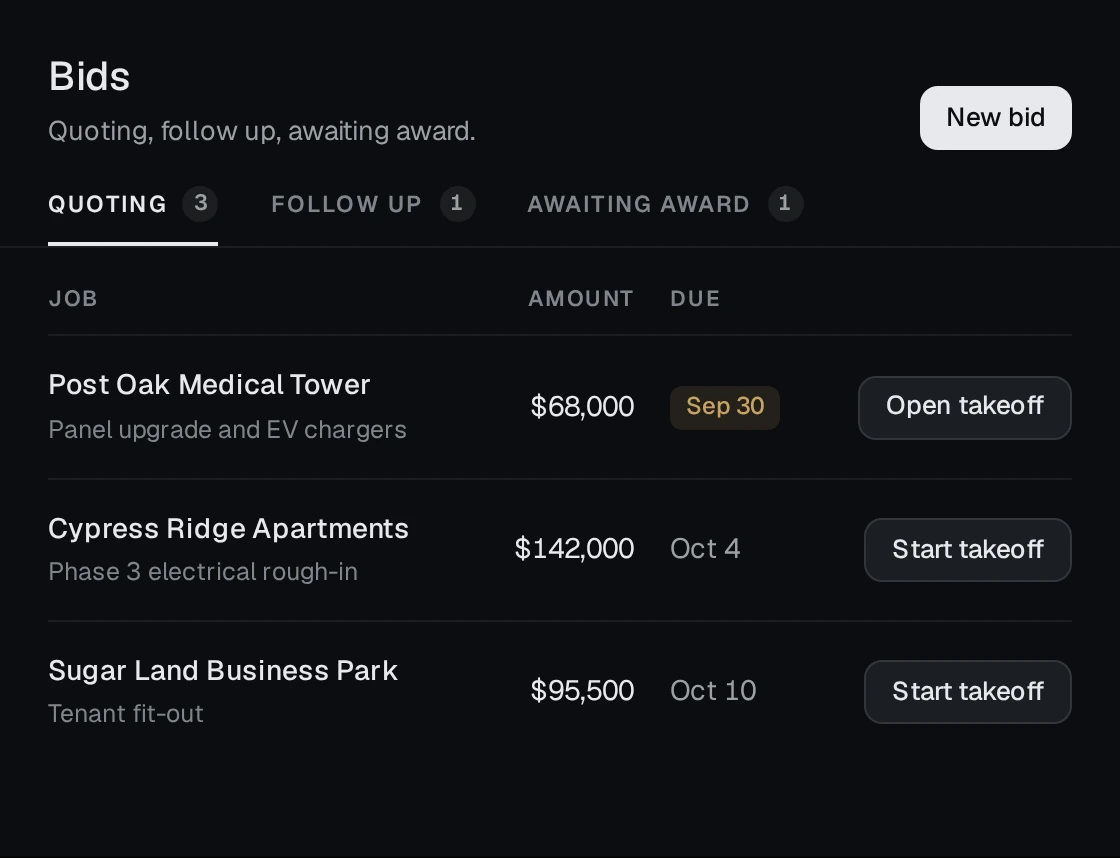This screenshot has height=858, width=1120.
Task: Click the Oct 10 due date
Action: (713, 691)
